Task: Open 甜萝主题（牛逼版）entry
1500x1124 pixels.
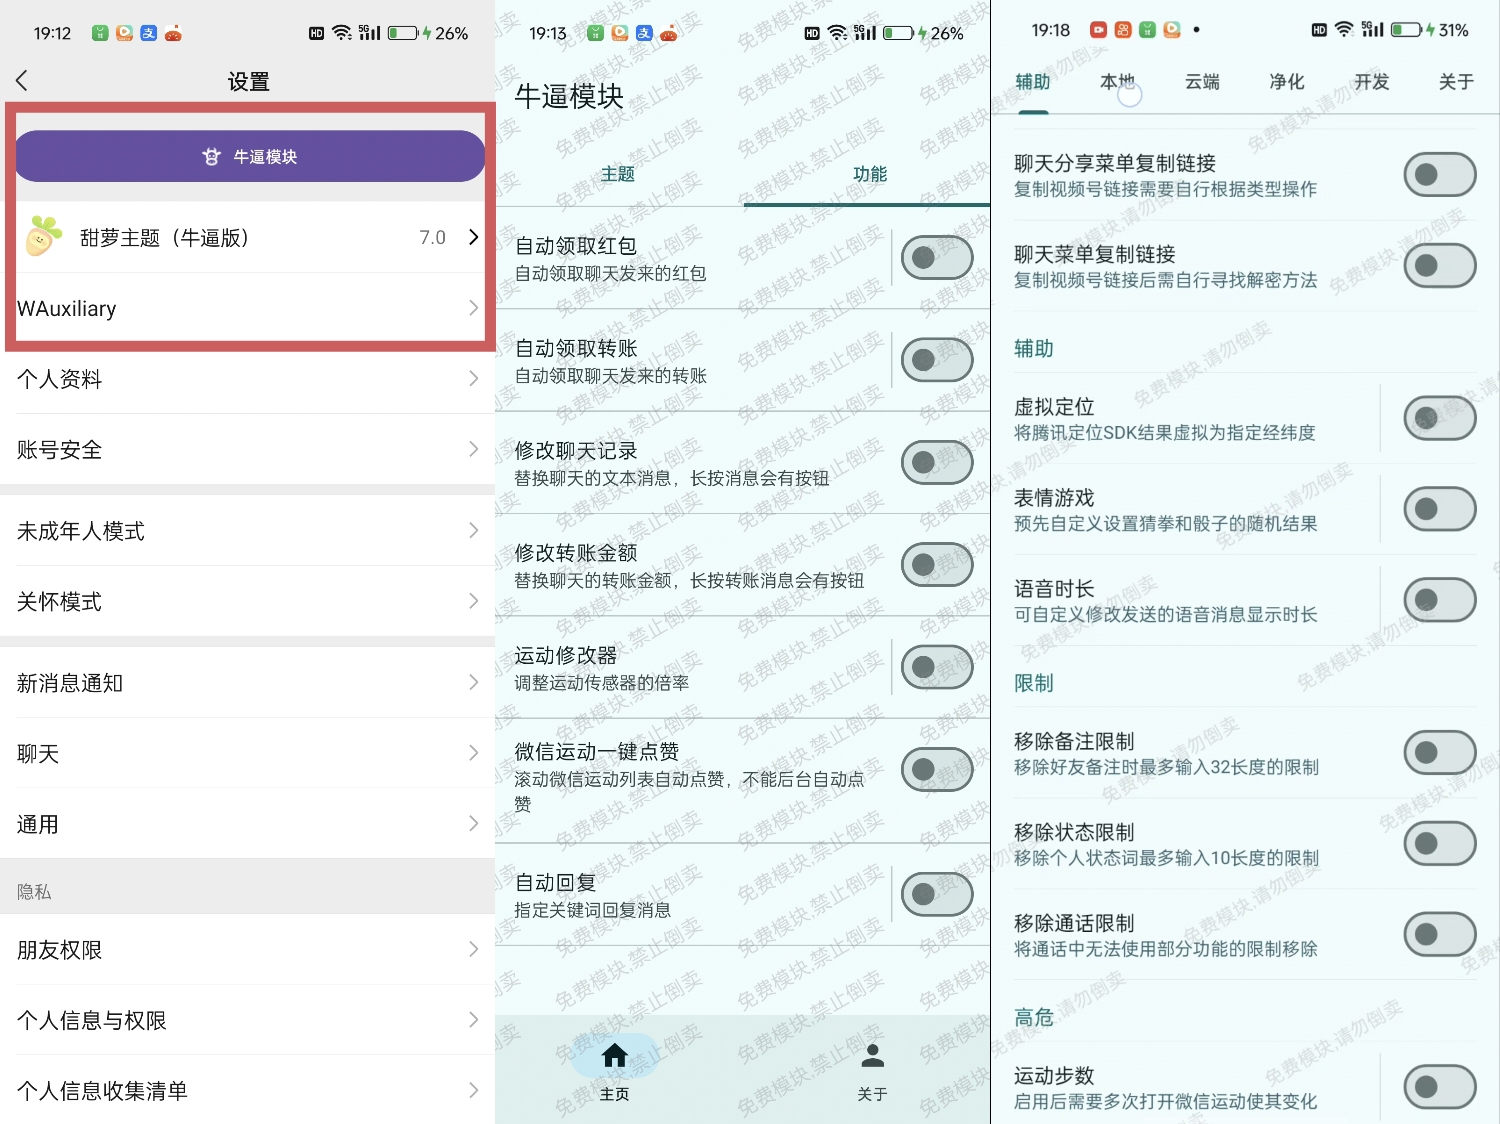Action: click(x=250, y=238)
